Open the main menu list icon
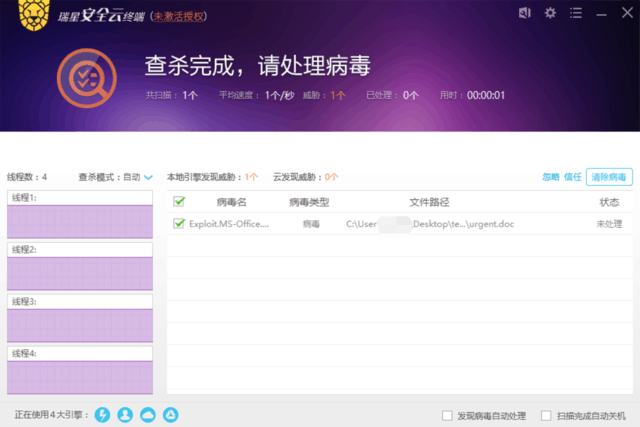This screenshot has height=427, width=640. click(575, 13)
